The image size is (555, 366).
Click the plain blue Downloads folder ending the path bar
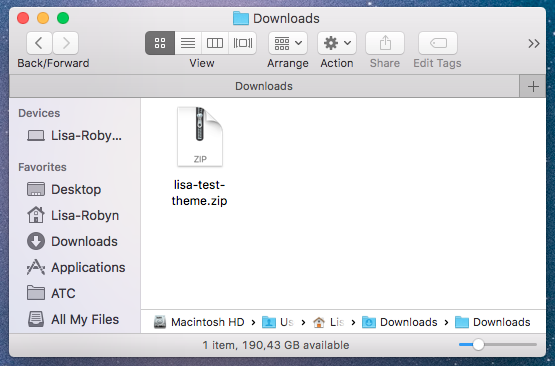coord(493,322)
